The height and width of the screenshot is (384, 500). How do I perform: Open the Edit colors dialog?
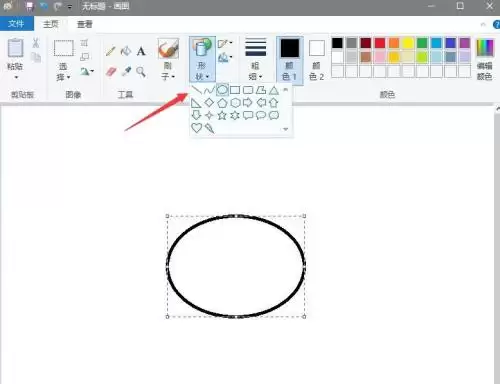[x=485, y=59]
